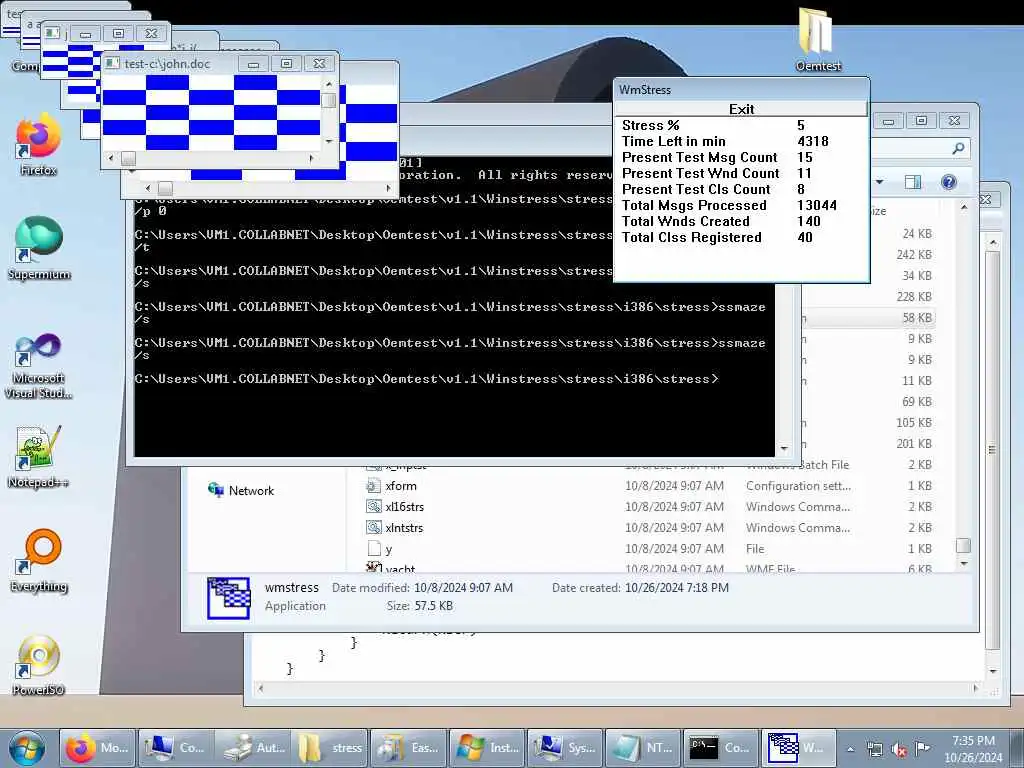
Task: Click the Explorer file list scroll down arrow
Action: [x=964, y=563]
